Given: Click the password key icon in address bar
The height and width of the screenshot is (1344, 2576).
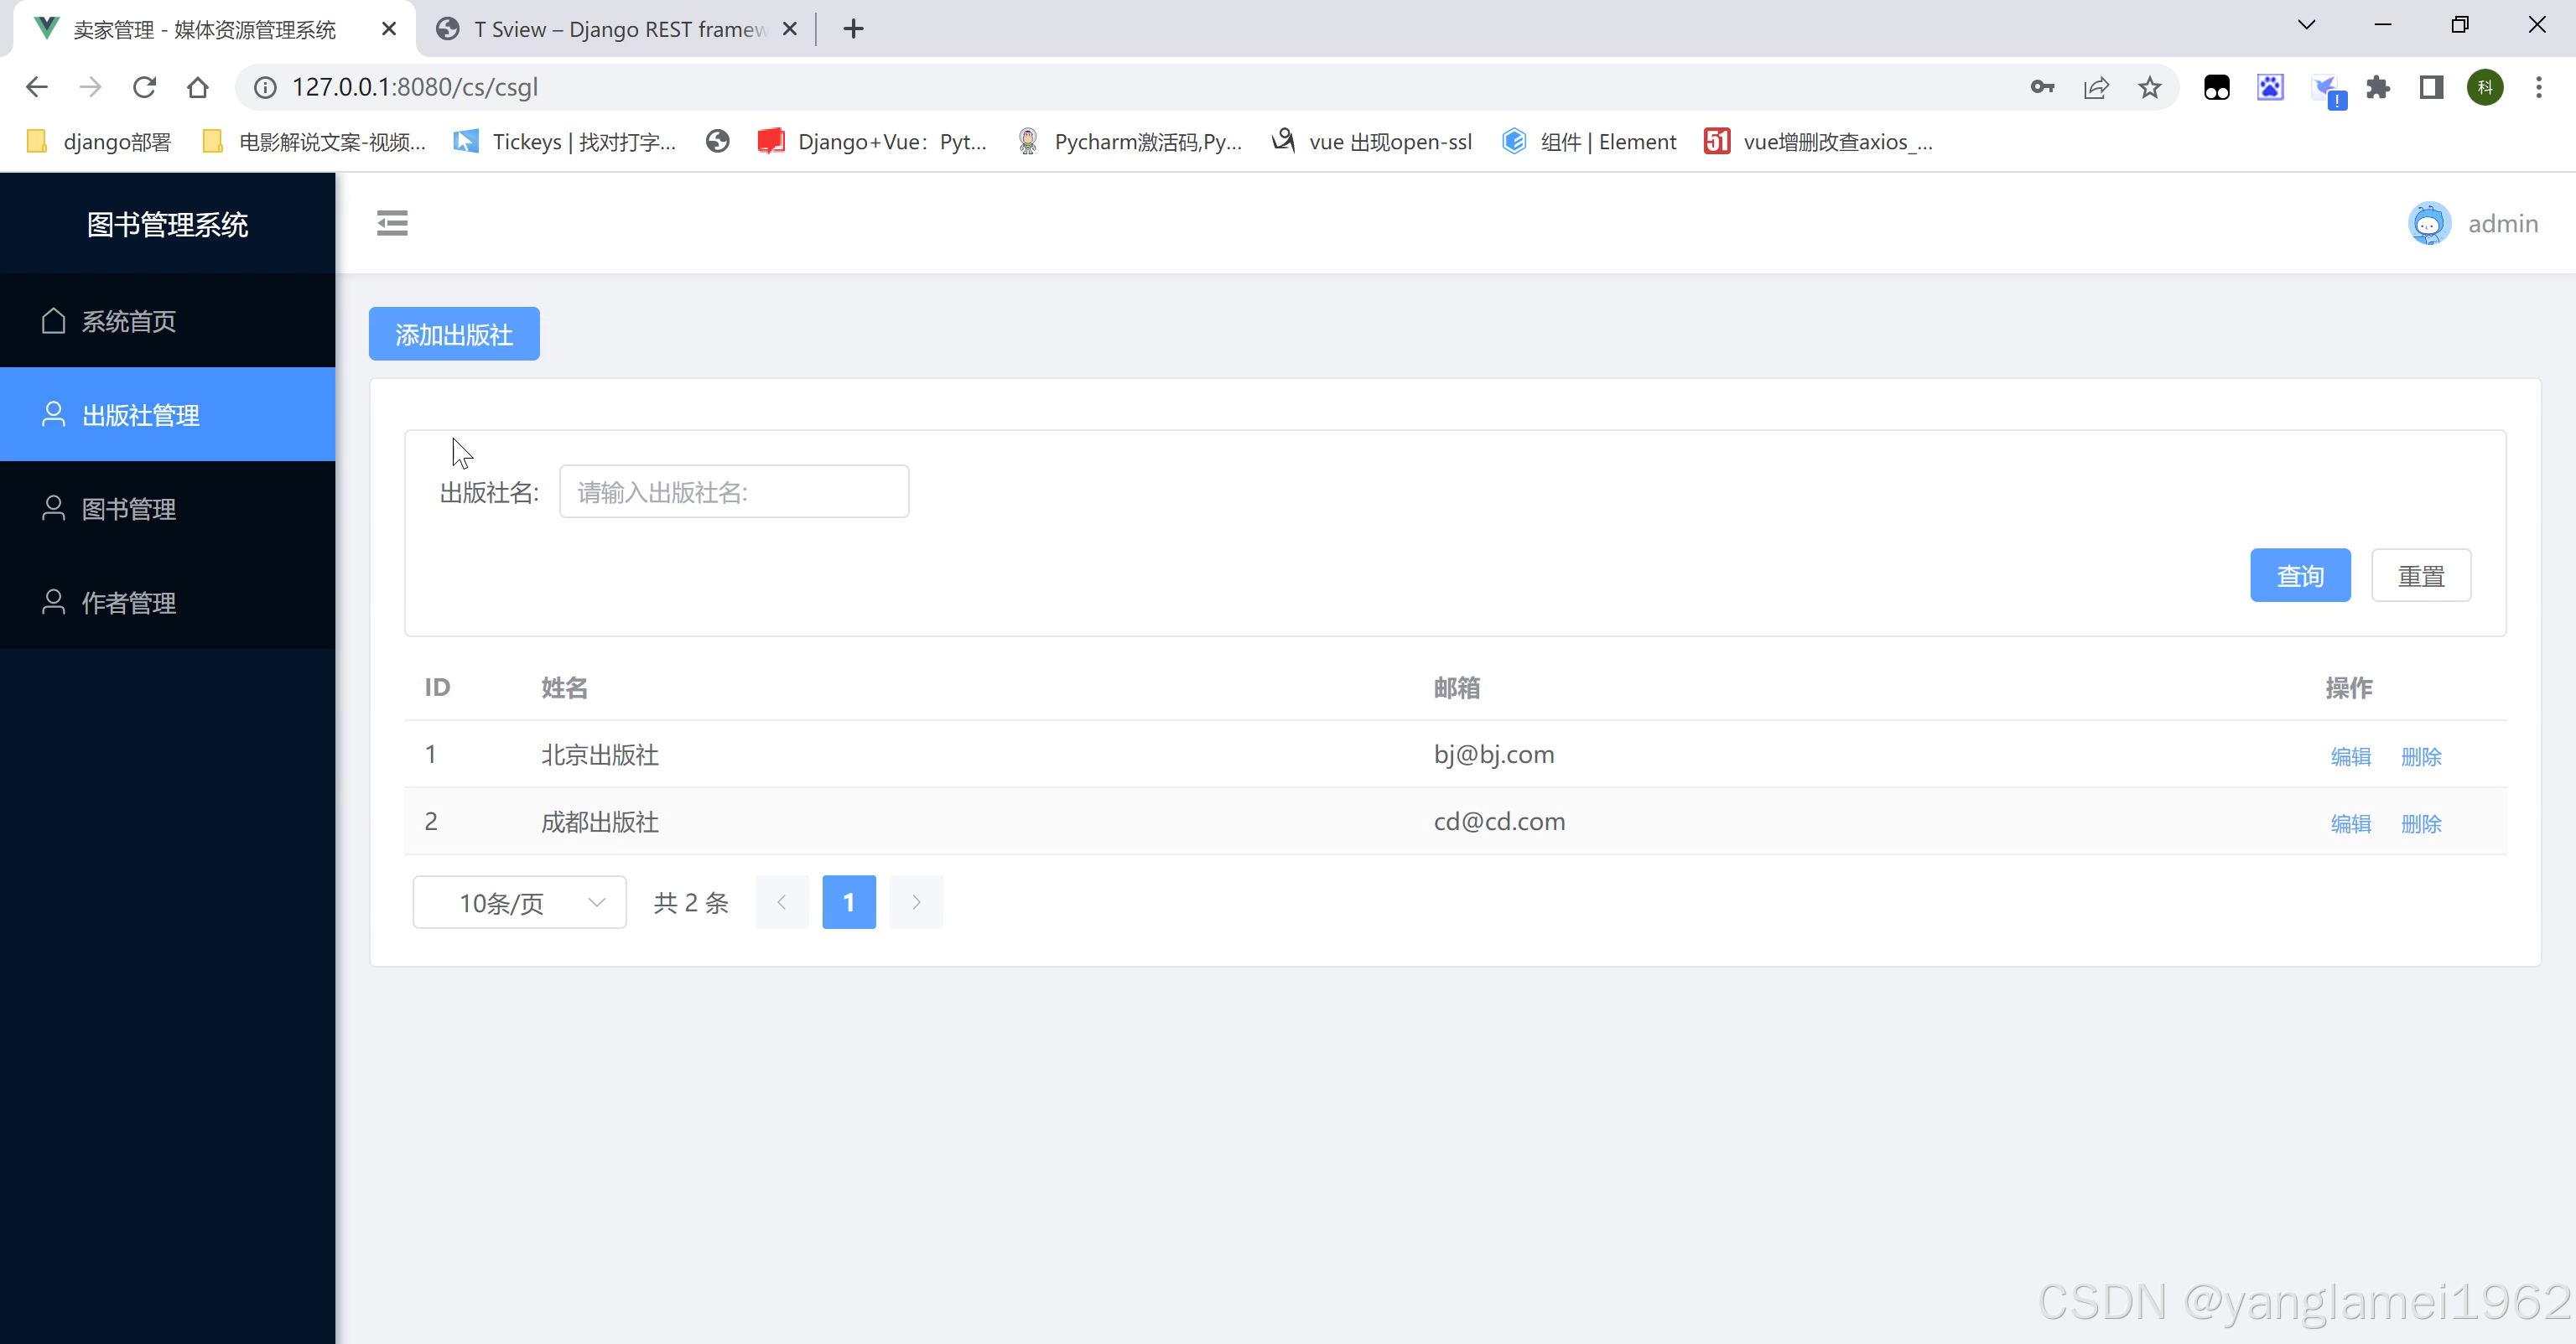Looking at the screenshot, I should (x=2043, y=87).
